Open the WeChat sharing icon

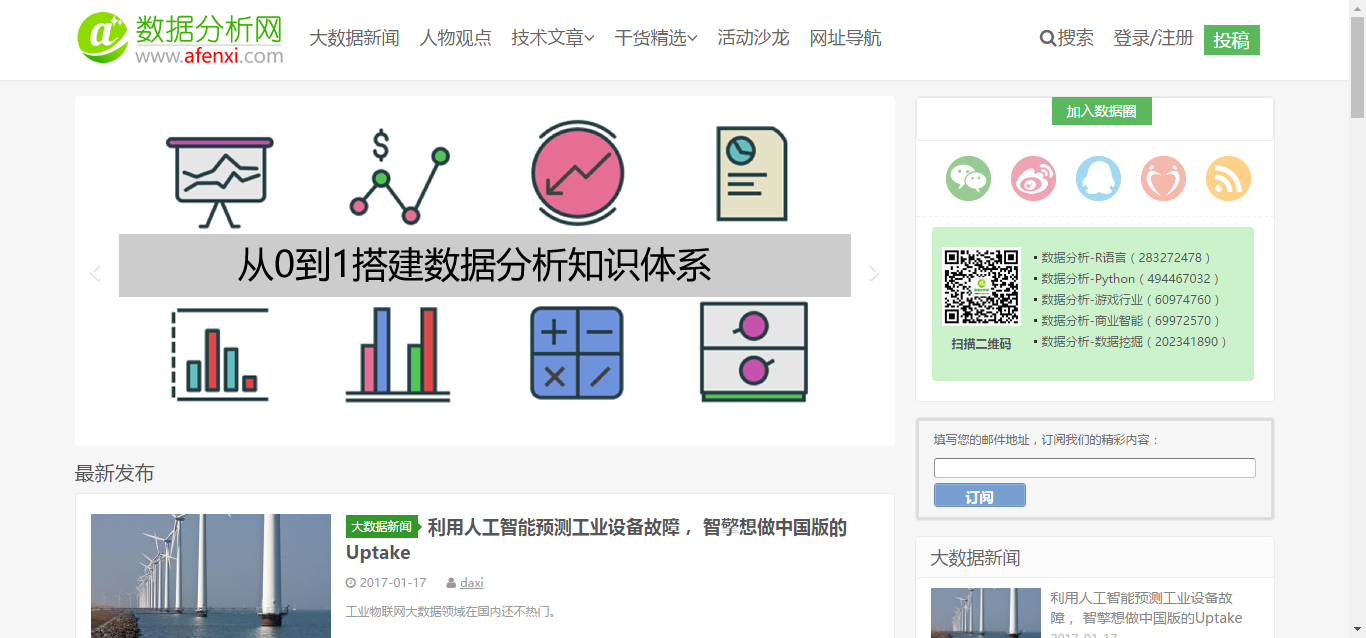967,178
